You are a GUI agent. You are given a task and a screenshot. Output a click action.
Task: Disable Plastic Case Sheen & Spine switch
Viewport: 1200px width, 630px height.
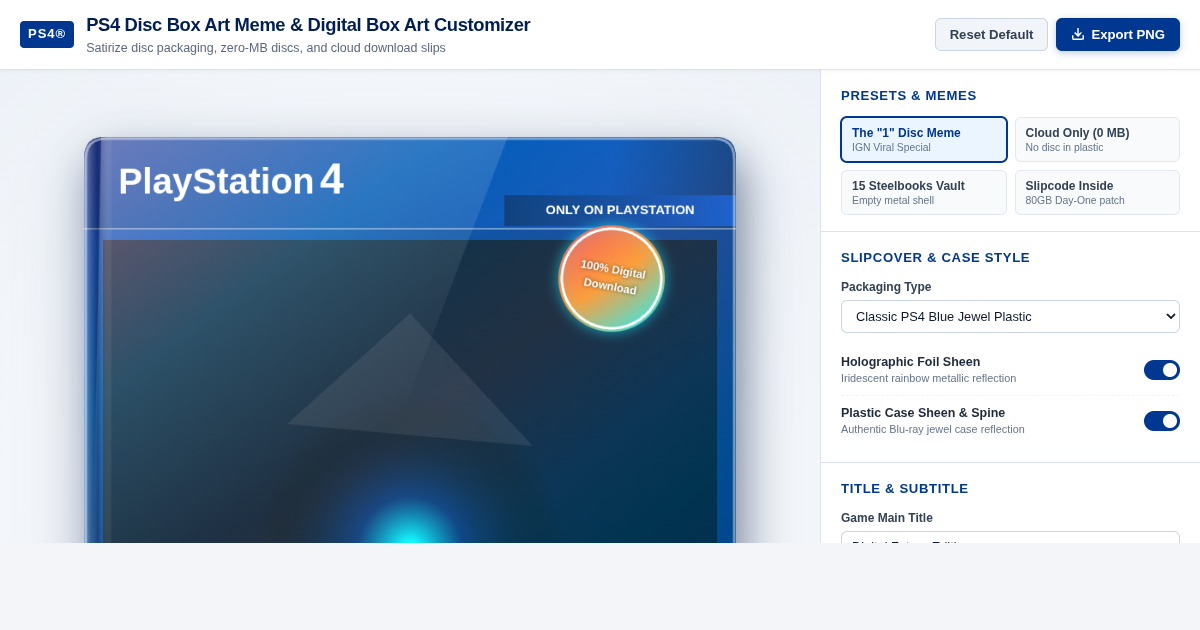click(x=1162, y=421)
